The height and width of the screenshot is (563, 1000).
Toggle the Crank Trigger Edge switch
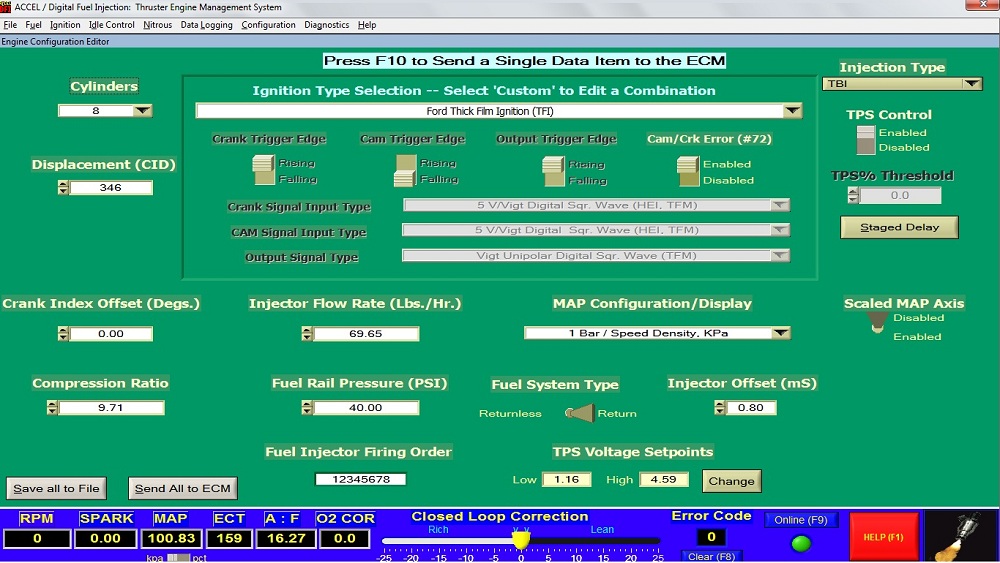(263, 170)
